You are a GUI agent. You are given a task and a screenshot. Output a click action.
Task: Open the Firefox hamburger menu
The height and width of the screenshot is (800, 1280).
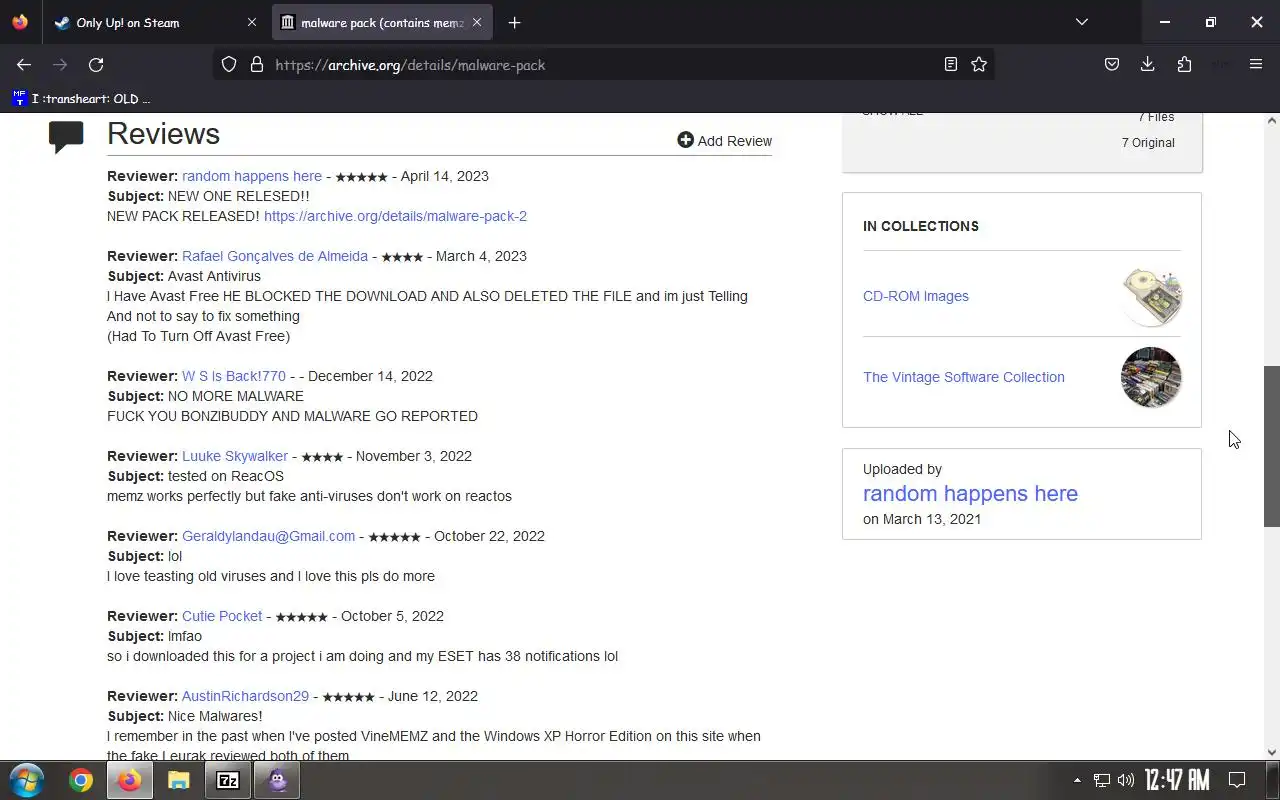tap(1256, 64)
